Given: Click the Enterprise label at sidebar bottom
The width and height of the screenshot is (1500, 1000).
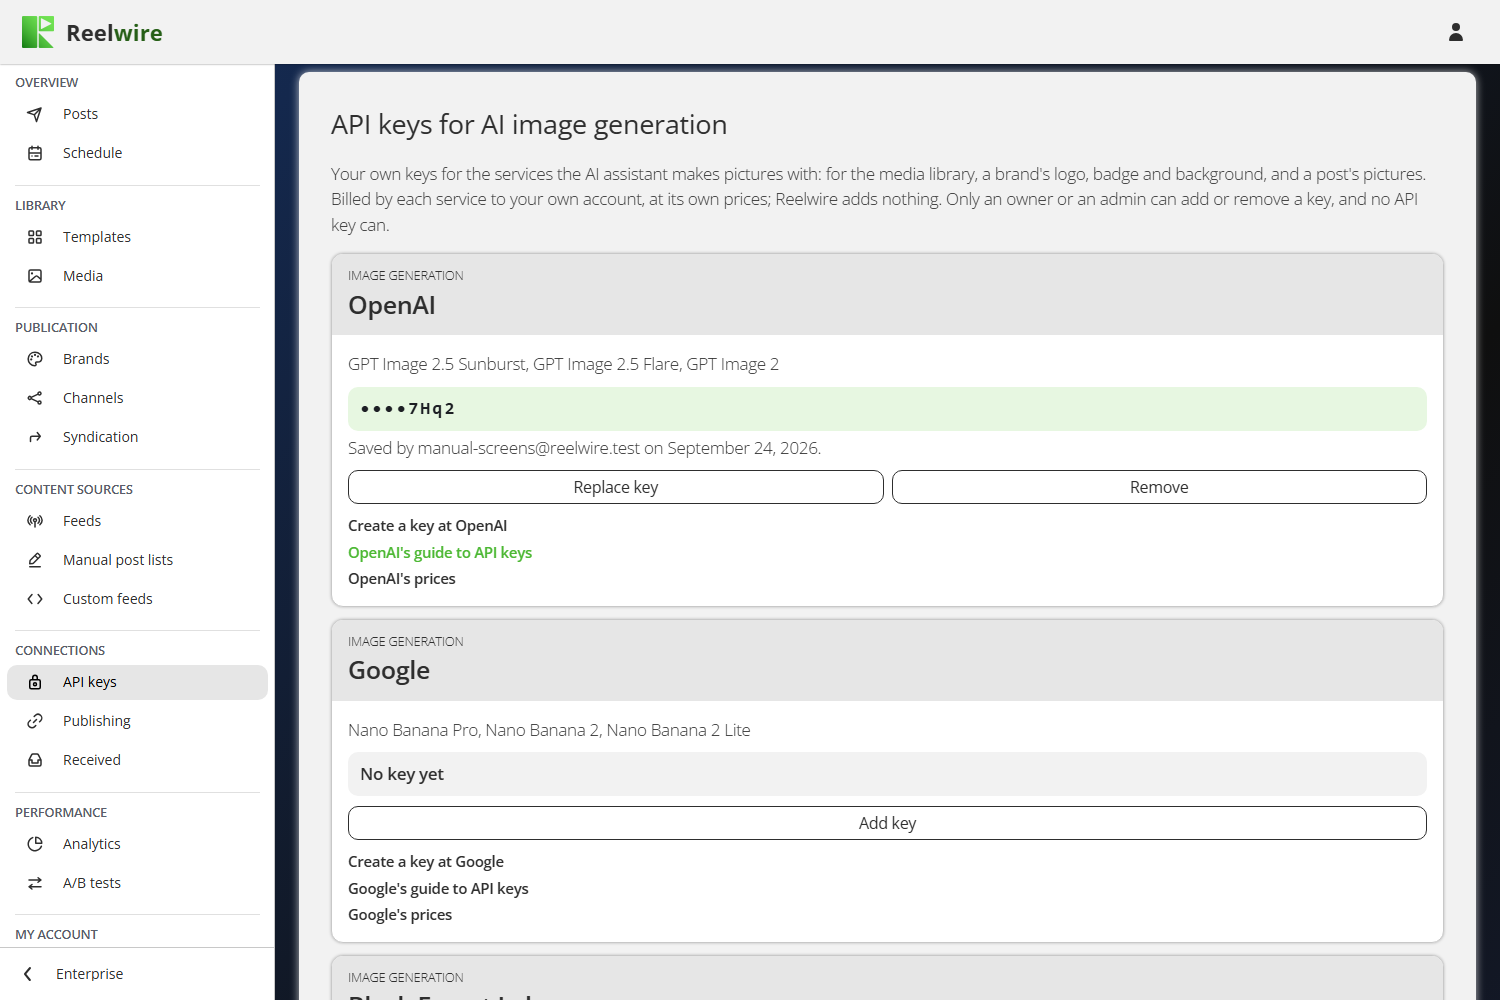Looking at the screenshot, I should click(x=90, y=974).
